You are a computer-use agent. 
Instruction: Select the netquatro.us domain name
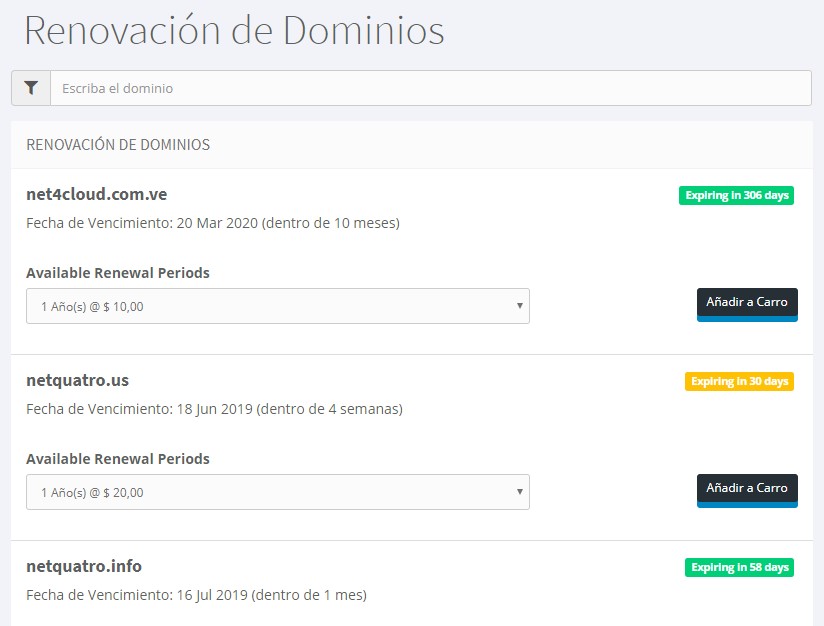pyautogui.click(x=77, y=381)
